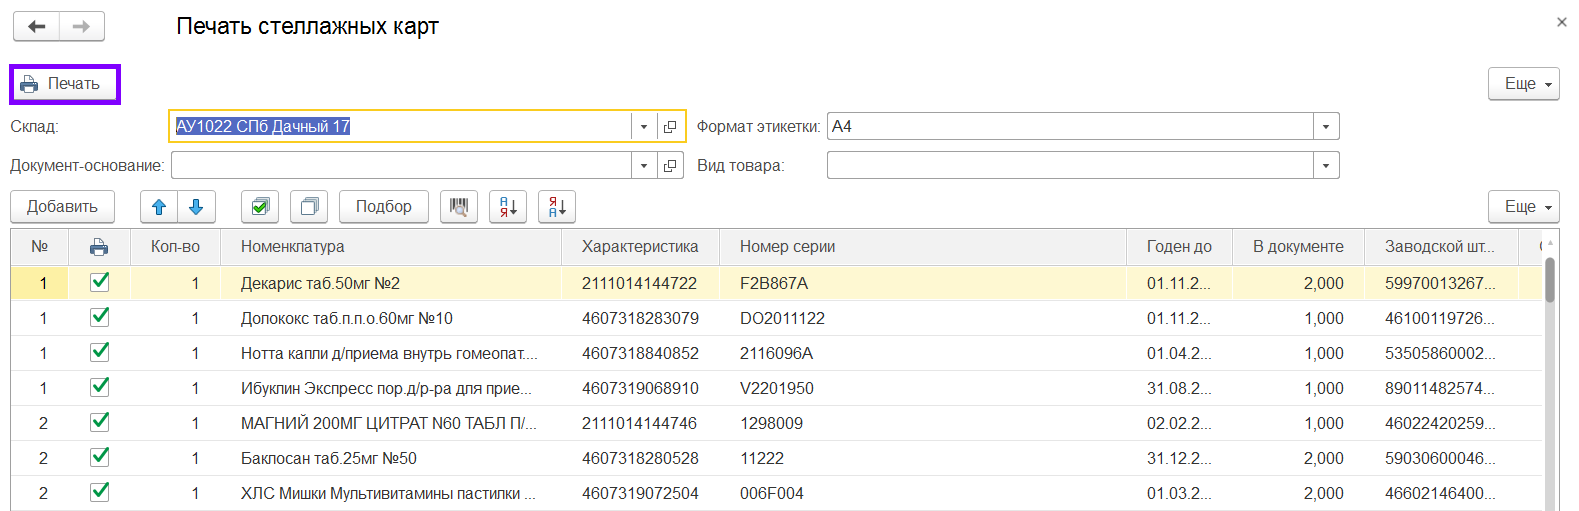Screen dimensions: 1579x511
Task: Check all rows using green checkmark icon
Action: 260,207
